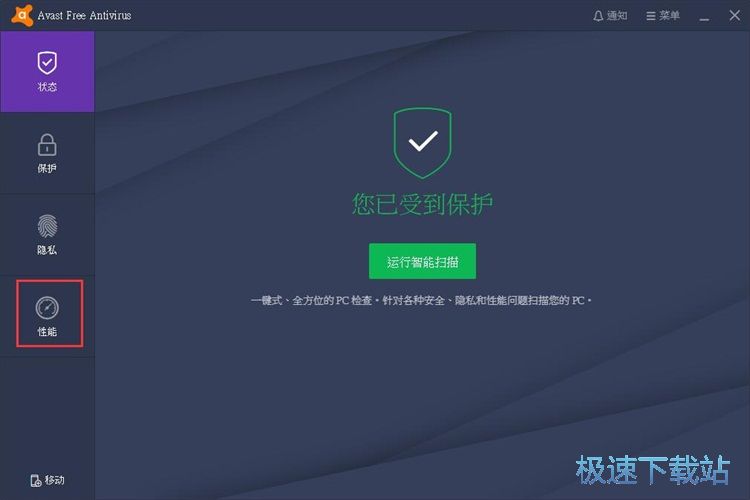750x500 pixels.
Task: Open notifications via the bell icon
Action: click(x=598, y=16)
